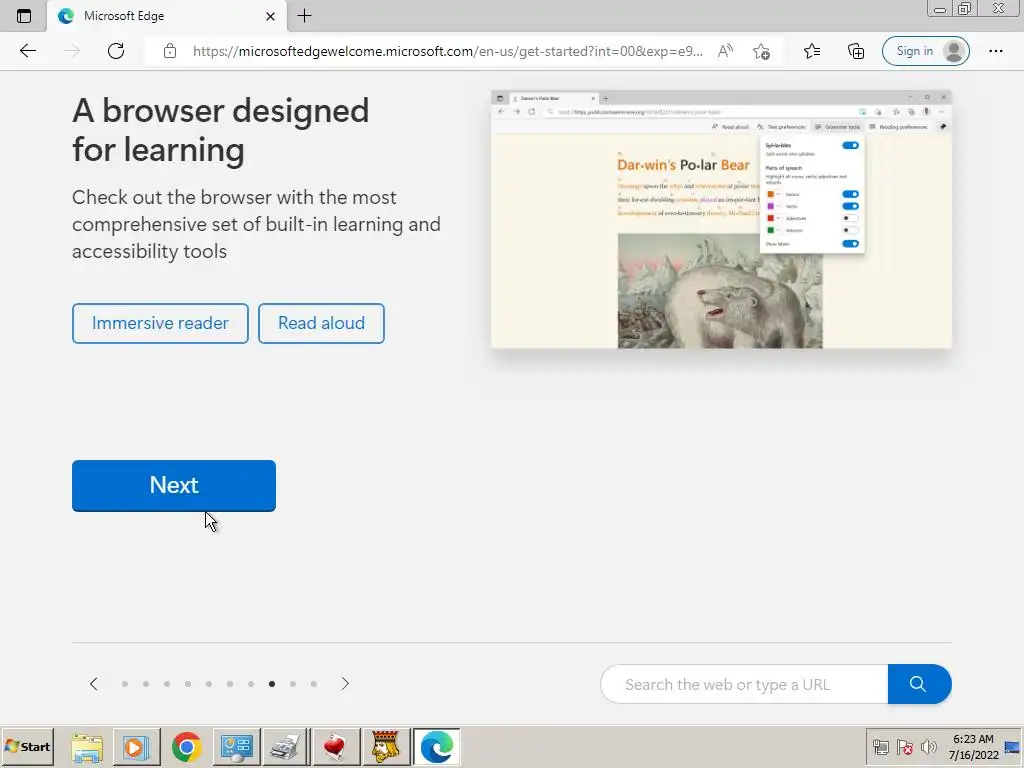Open the volume speaker tray icon
Viewport: 1024px width, 768px height.
[x=928, y=747]
